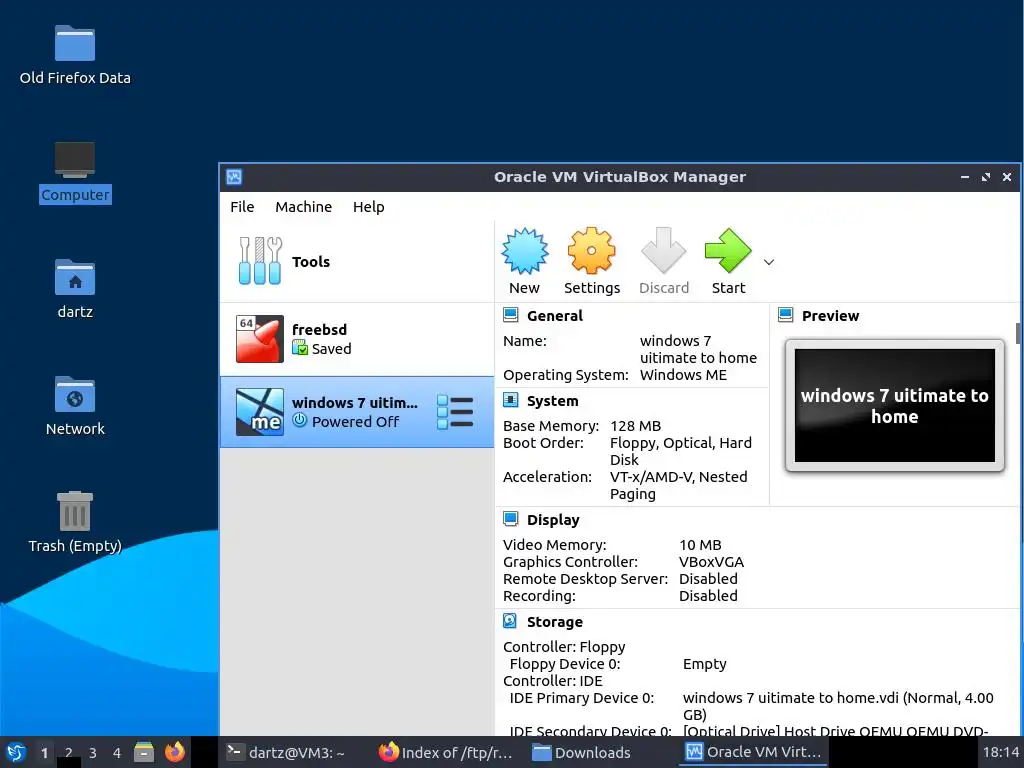The width and height of the screenshot is (1024, 768).
Task: Click the 18:14 taskbar clock
Action: [1001, 753]
